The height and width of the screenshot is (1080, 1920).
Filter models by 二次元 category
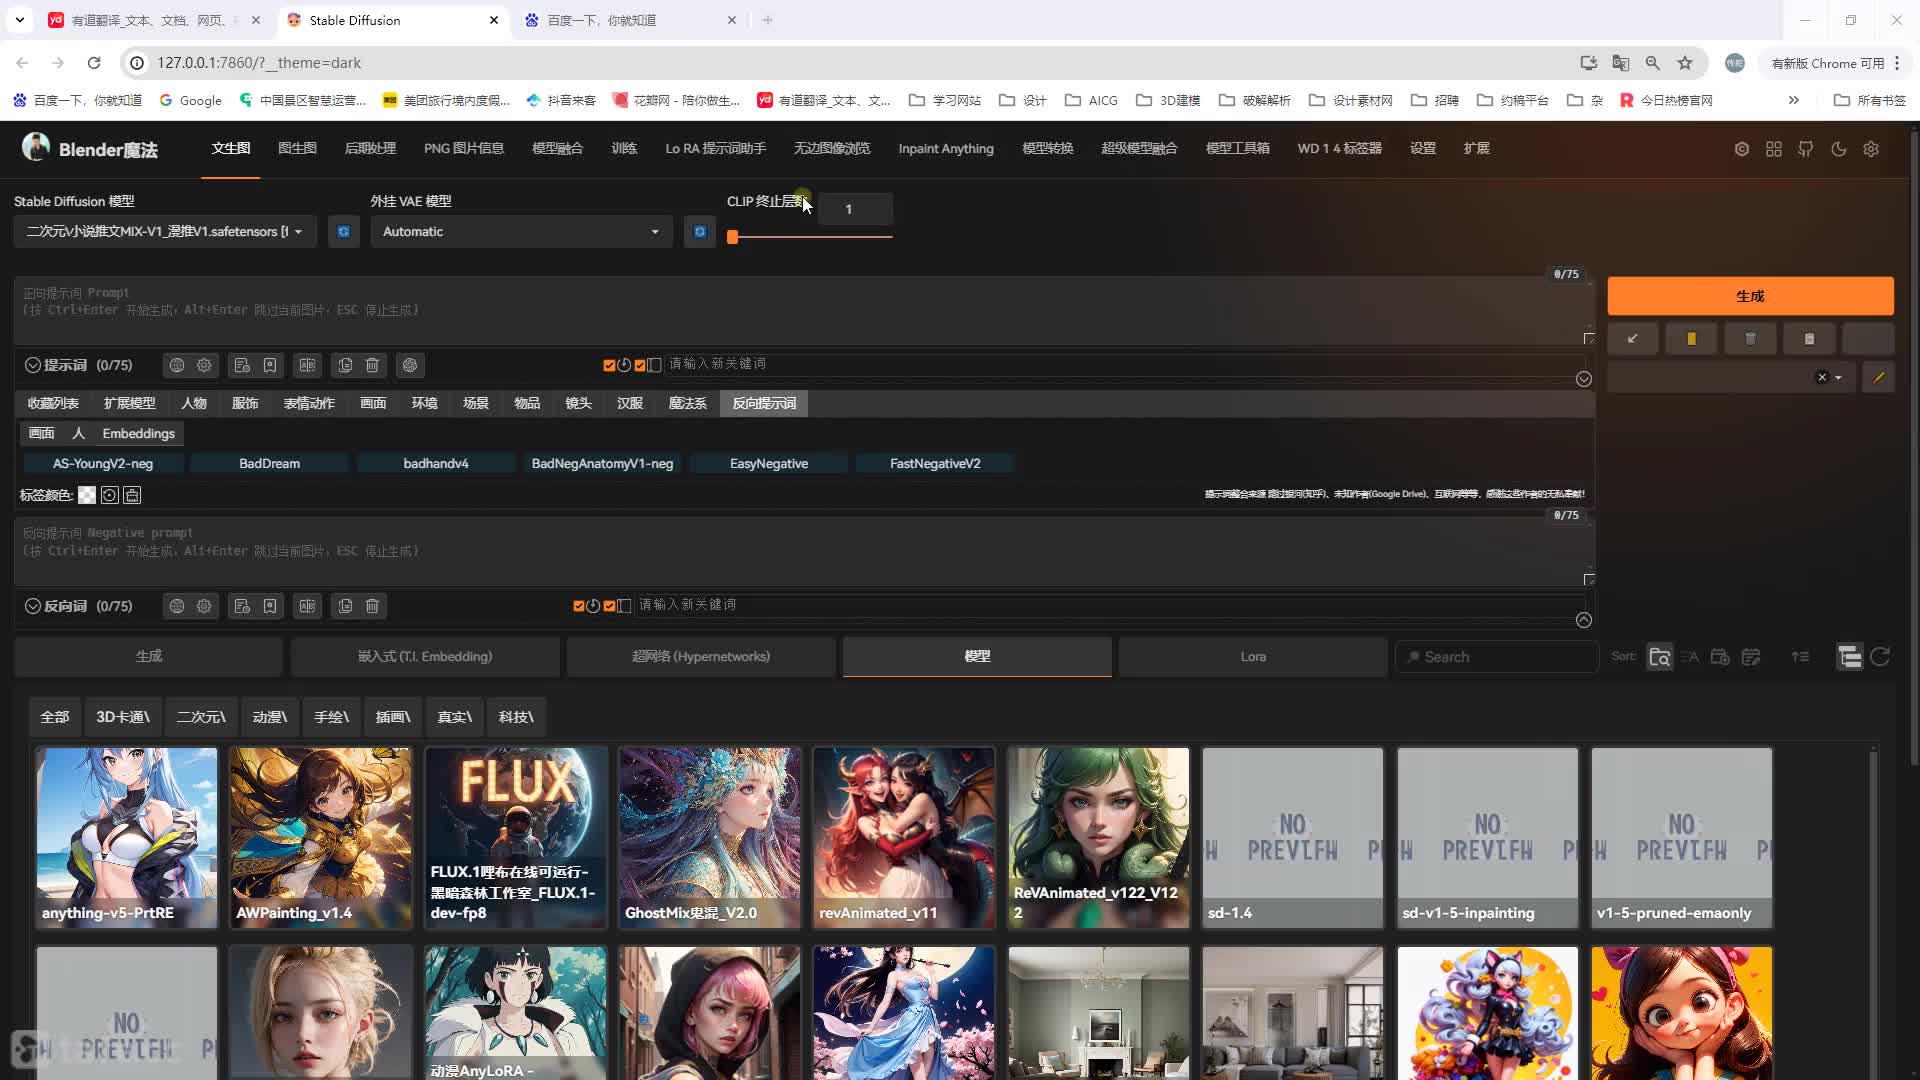201,718
